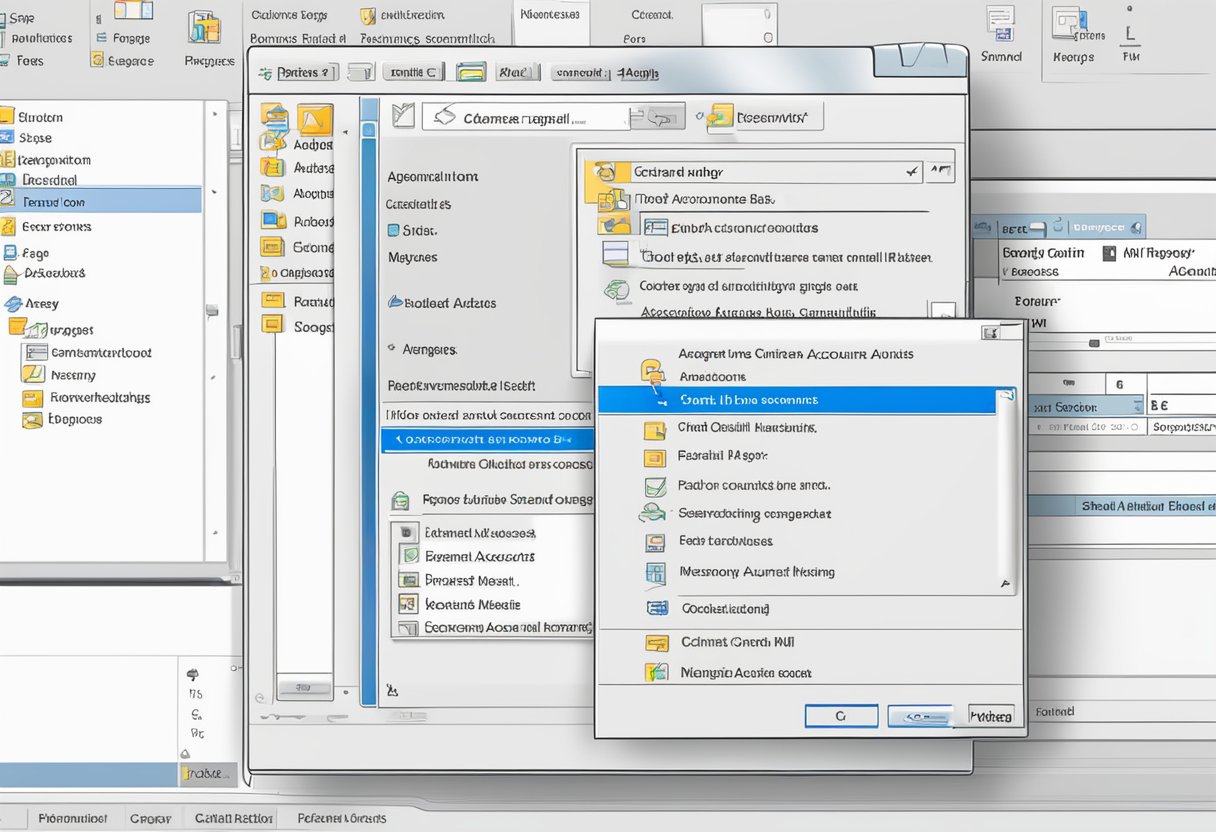Click the building icon next to the Memory entry
The image size is (1216, 832).
(x=656, y=572)
